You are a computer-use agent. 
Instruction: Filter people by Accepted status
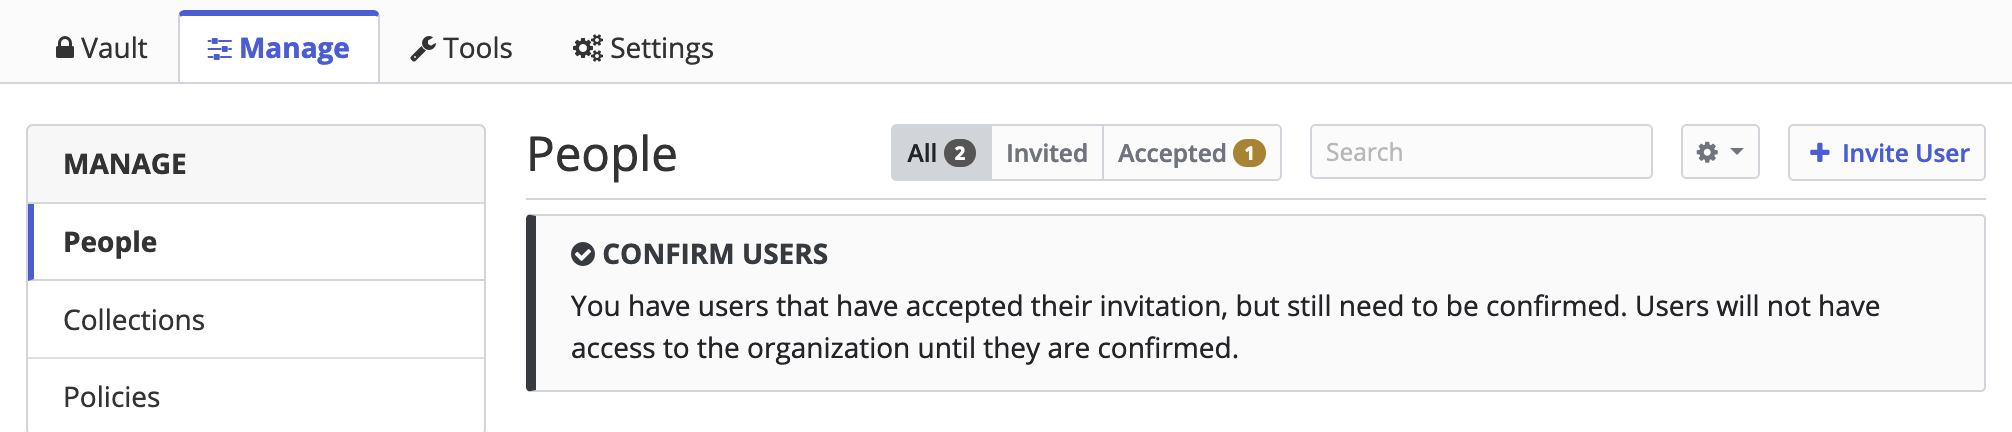[1192, 153]
